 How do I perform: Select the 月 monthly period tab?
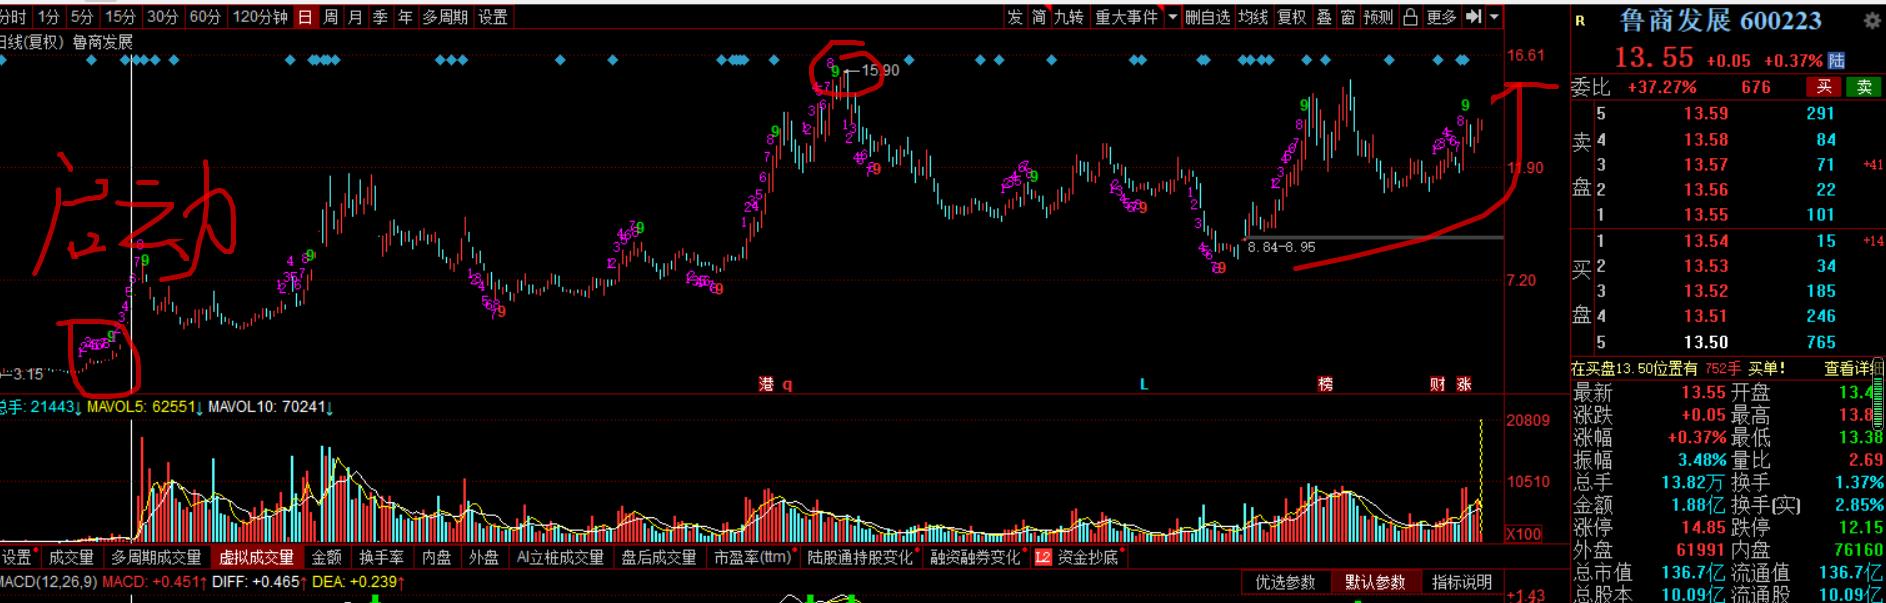tap(355, 17)
